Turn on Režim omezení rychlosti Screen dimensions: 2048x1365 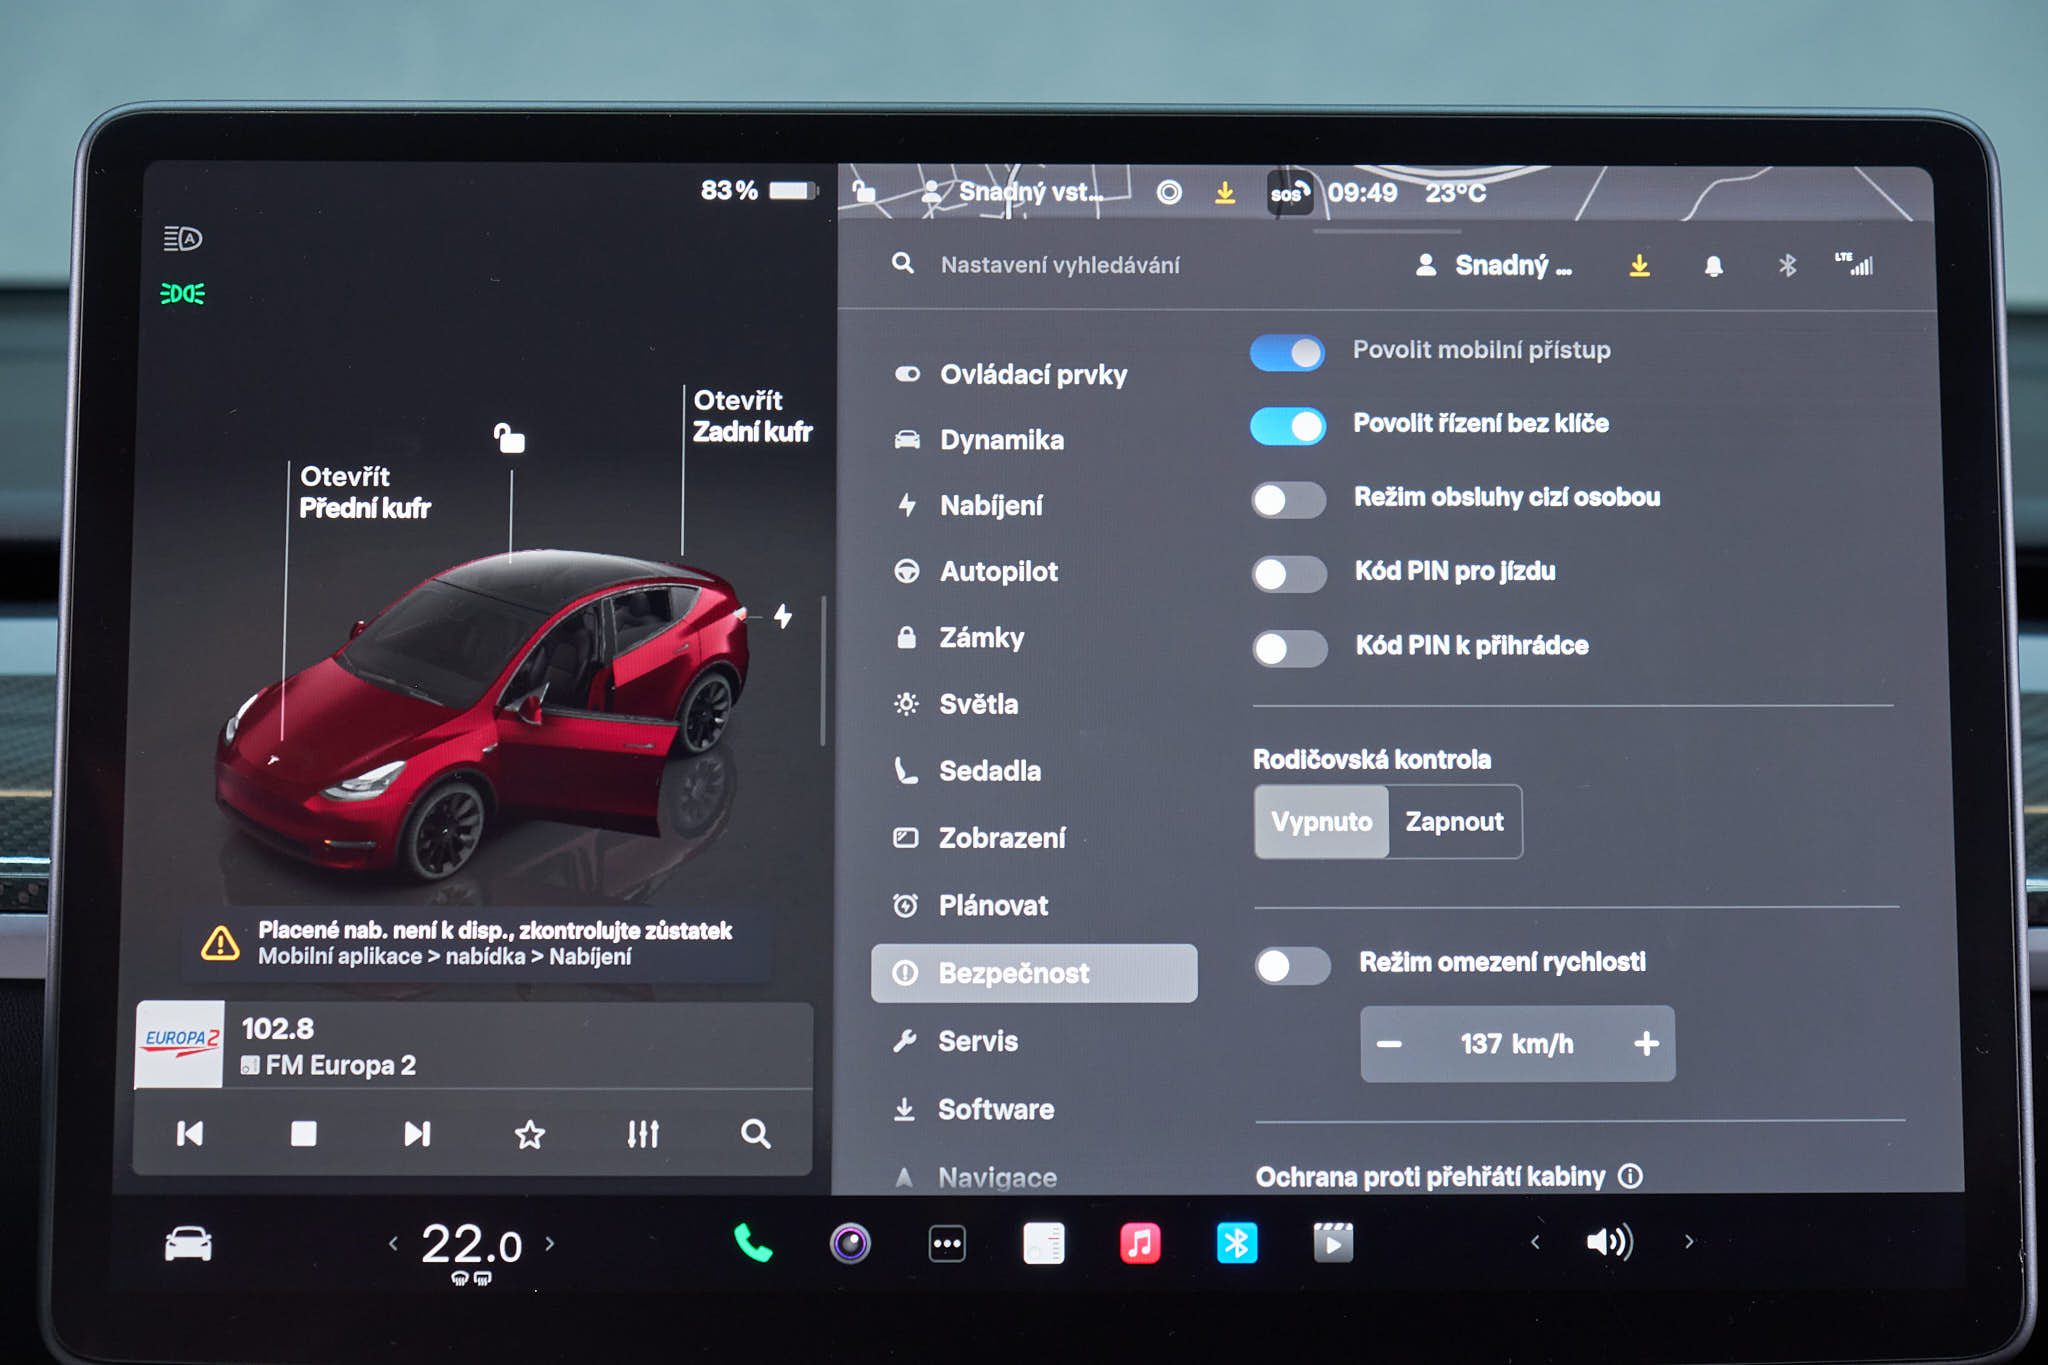[x=1292, y=966]
